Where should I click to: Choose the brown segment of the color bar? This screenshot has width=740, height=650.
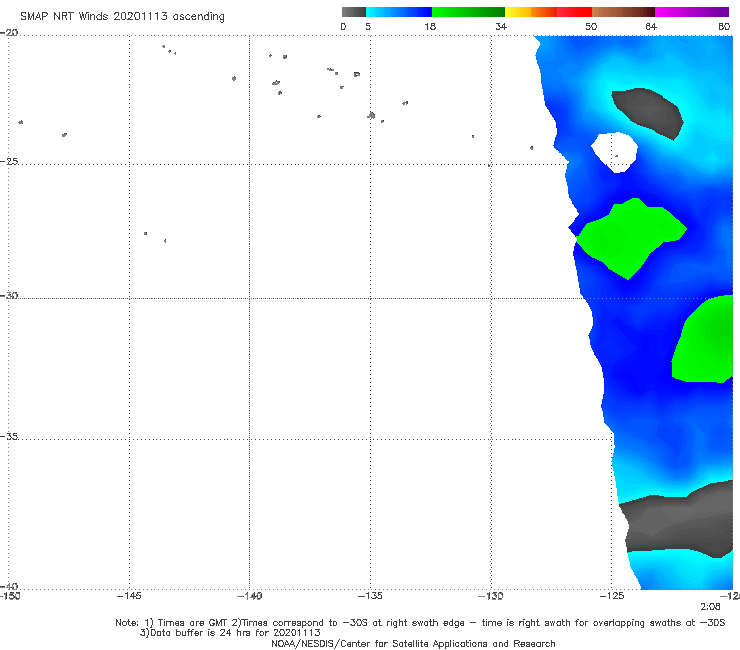pos(623,12)
